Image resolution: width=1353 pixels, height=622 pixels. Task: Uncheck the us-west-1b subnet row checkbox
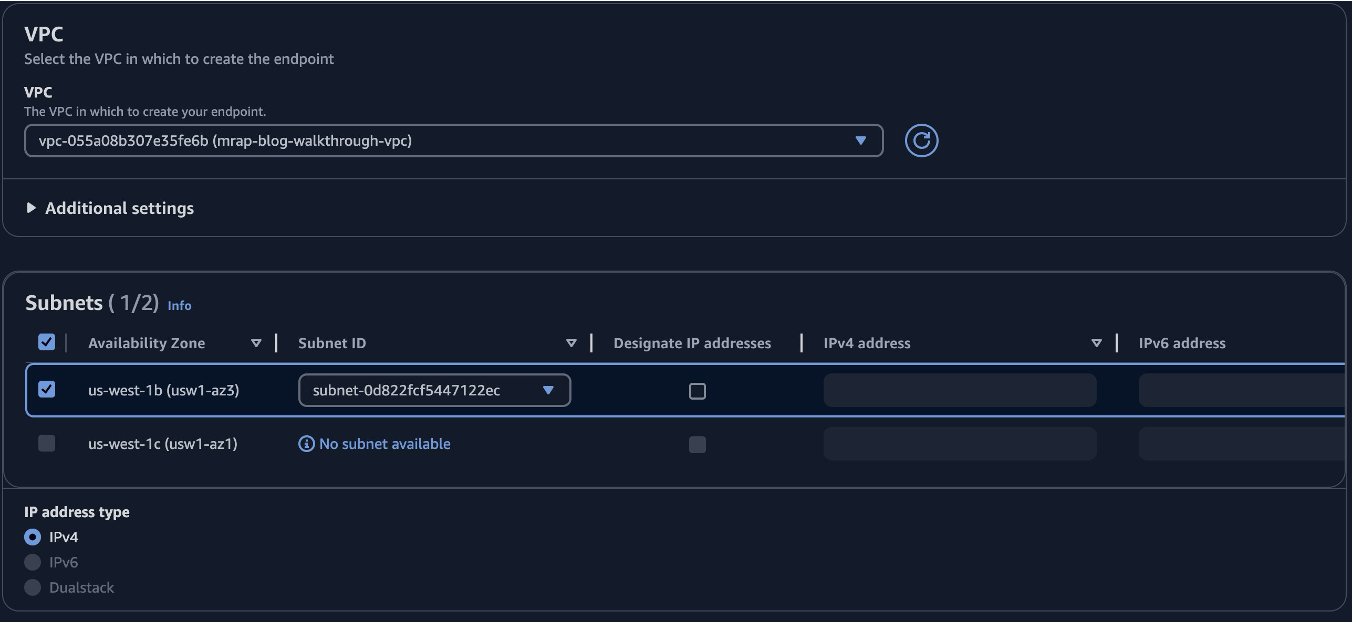pos(45,388)
